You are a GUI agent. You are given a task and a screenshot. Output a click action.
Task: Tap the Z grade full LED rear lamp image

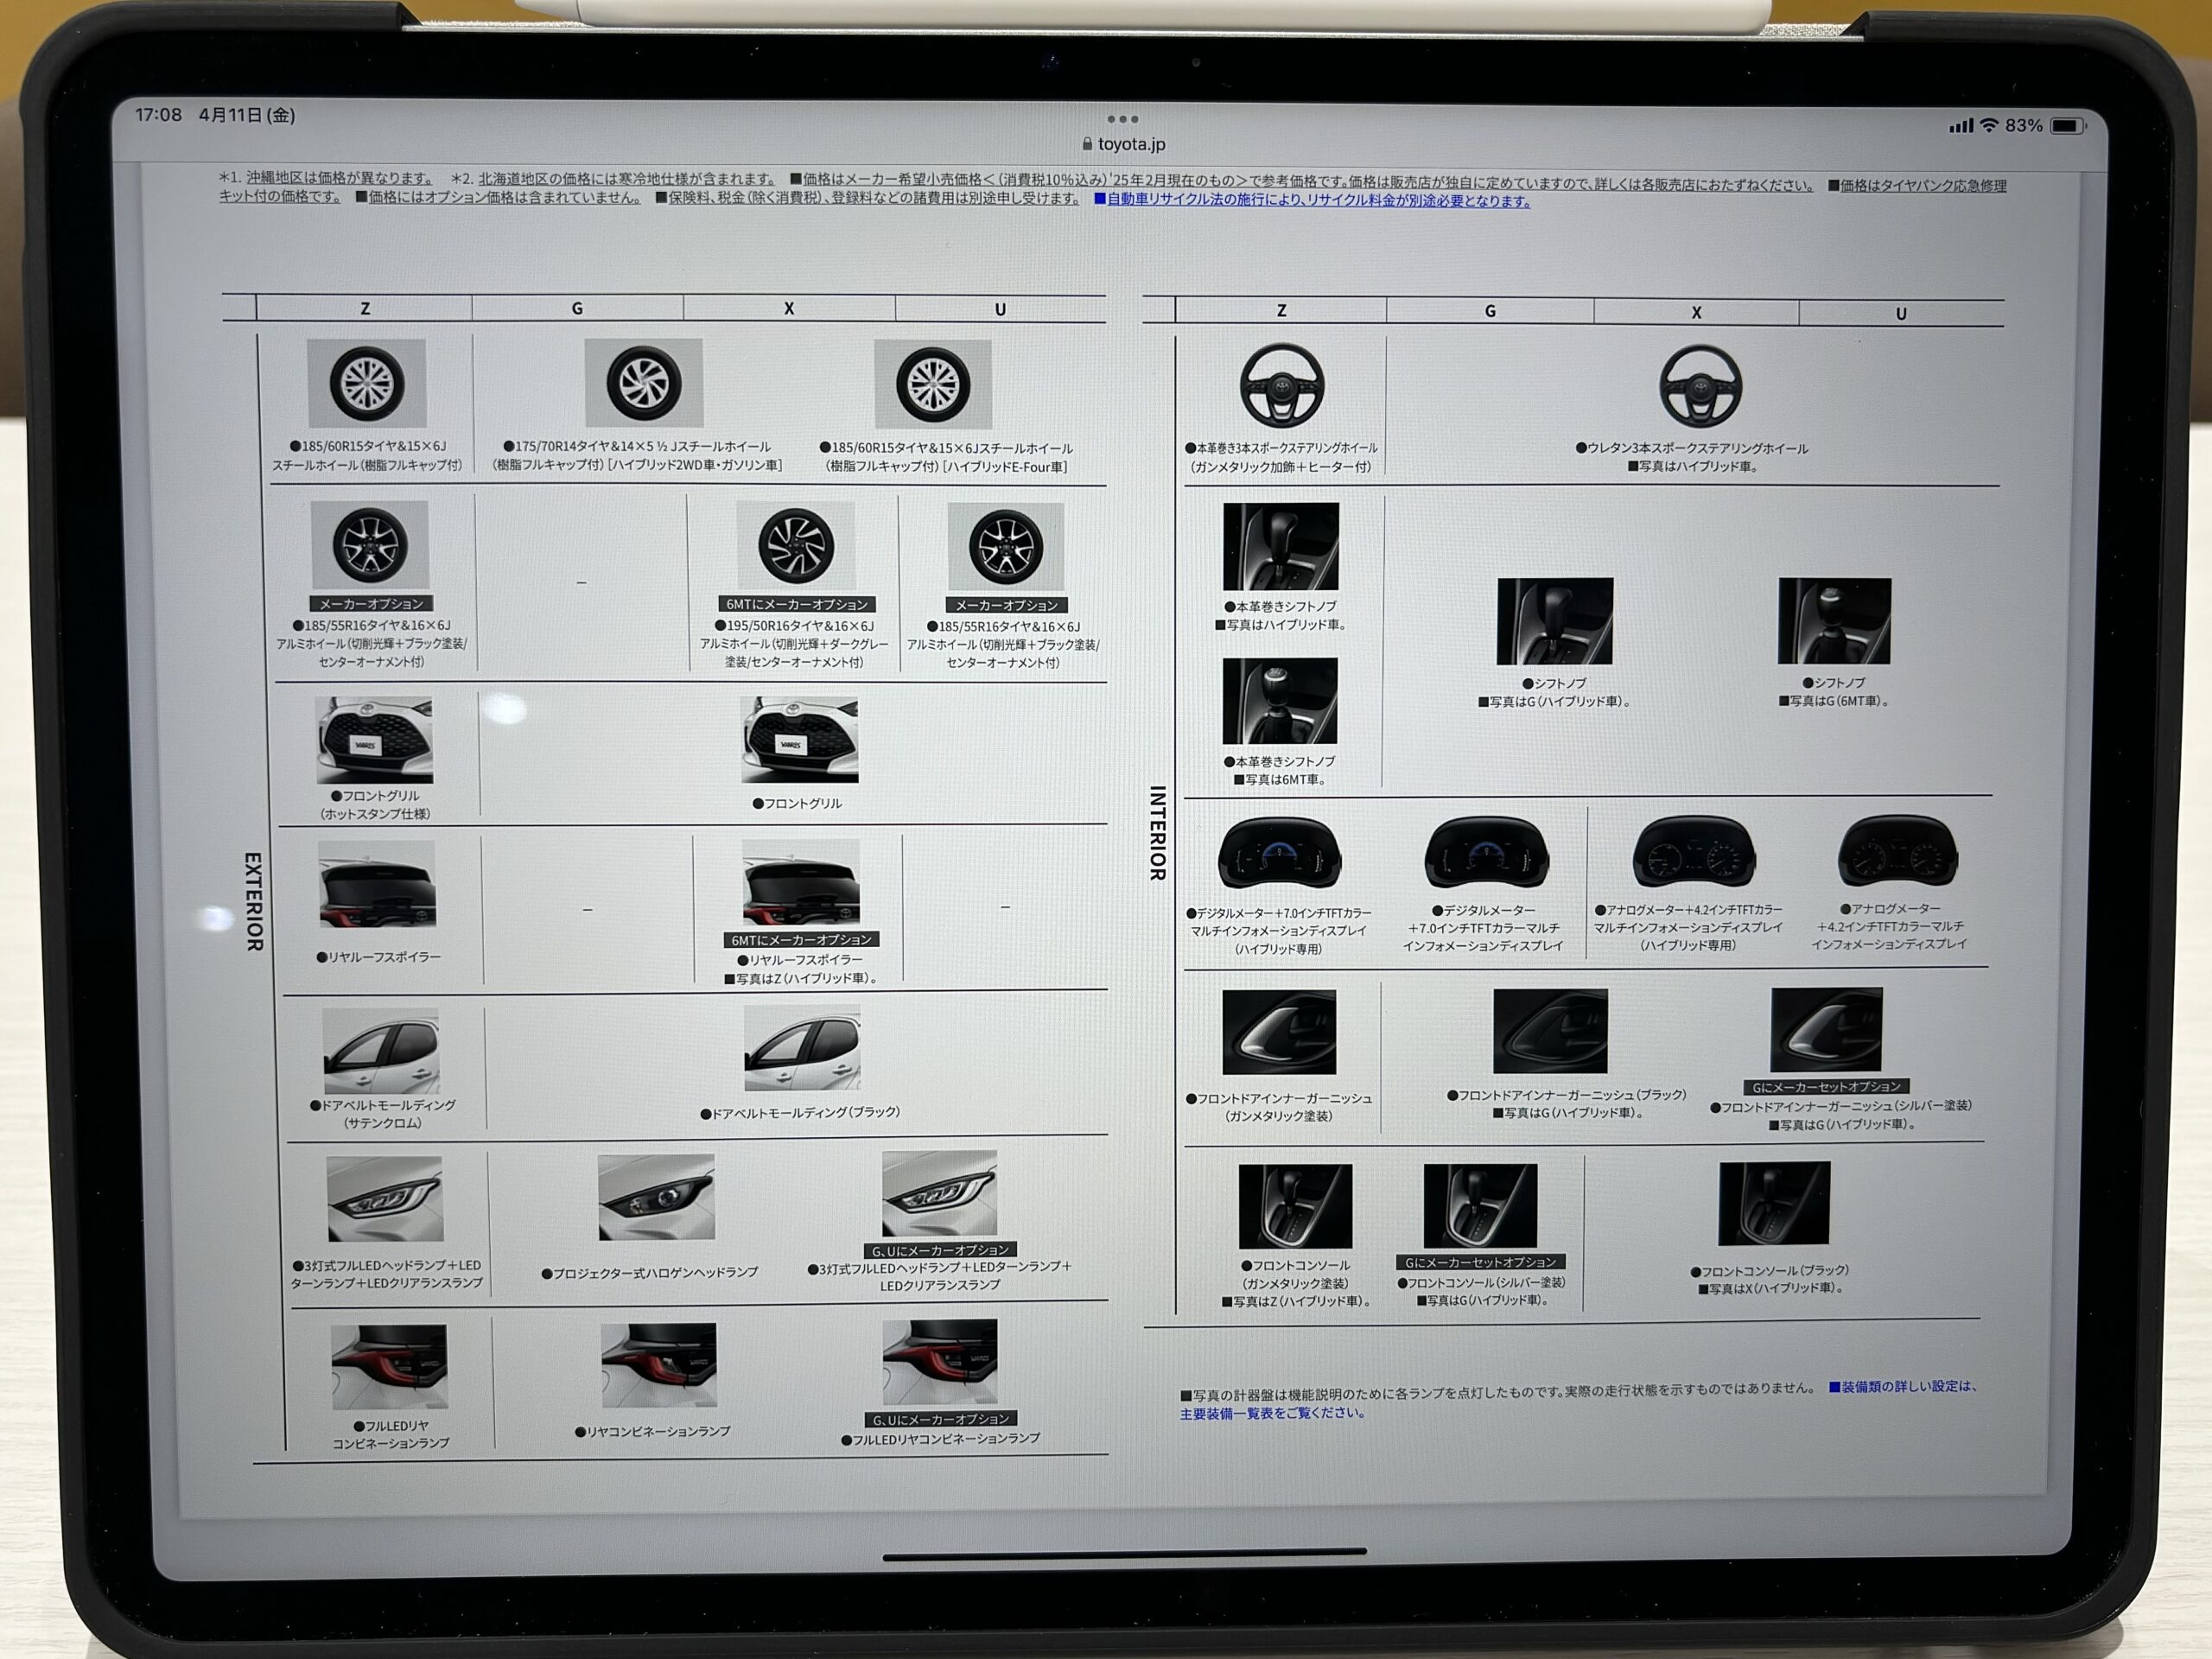click(x=389, y=1366)
